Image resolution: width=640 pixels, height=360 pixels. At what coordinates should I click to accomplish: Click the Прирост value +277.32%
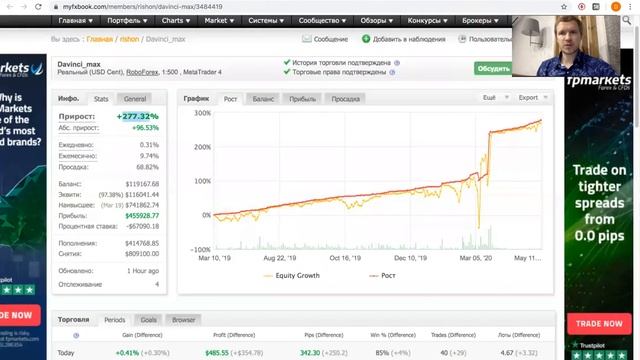(x=138, y=116)
